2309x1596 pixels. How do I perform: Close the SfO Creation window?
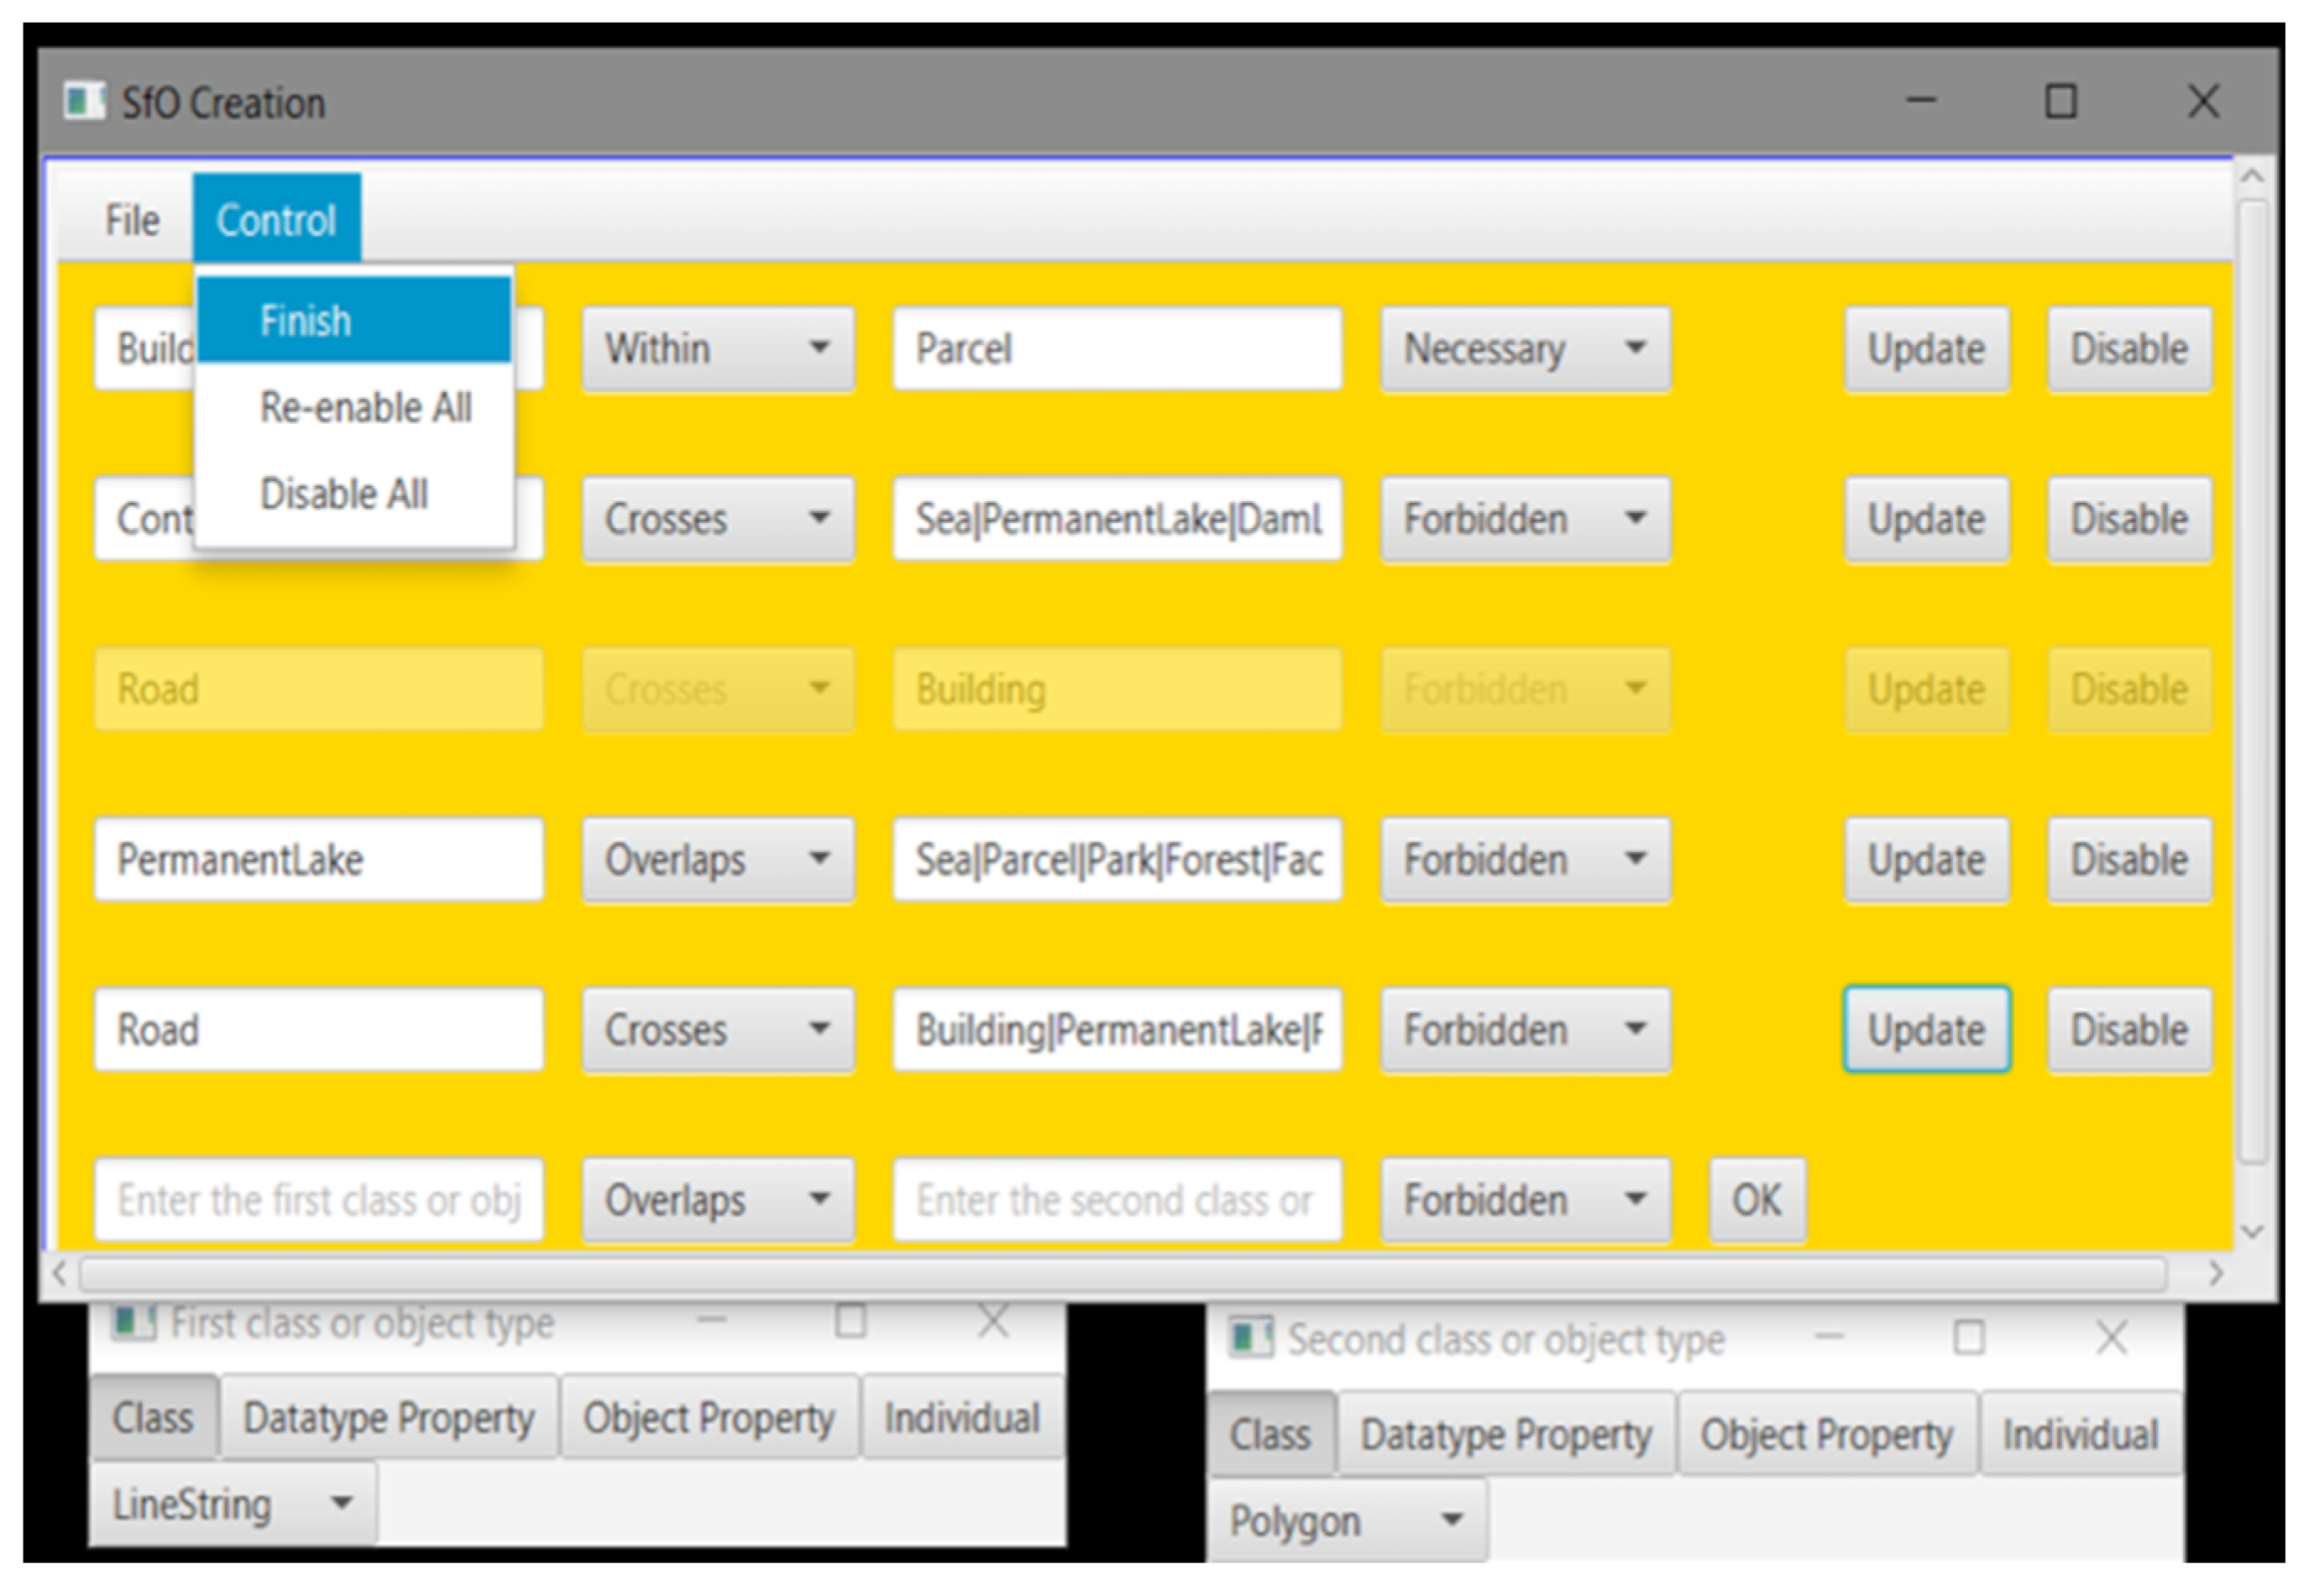coord(2203,101)
